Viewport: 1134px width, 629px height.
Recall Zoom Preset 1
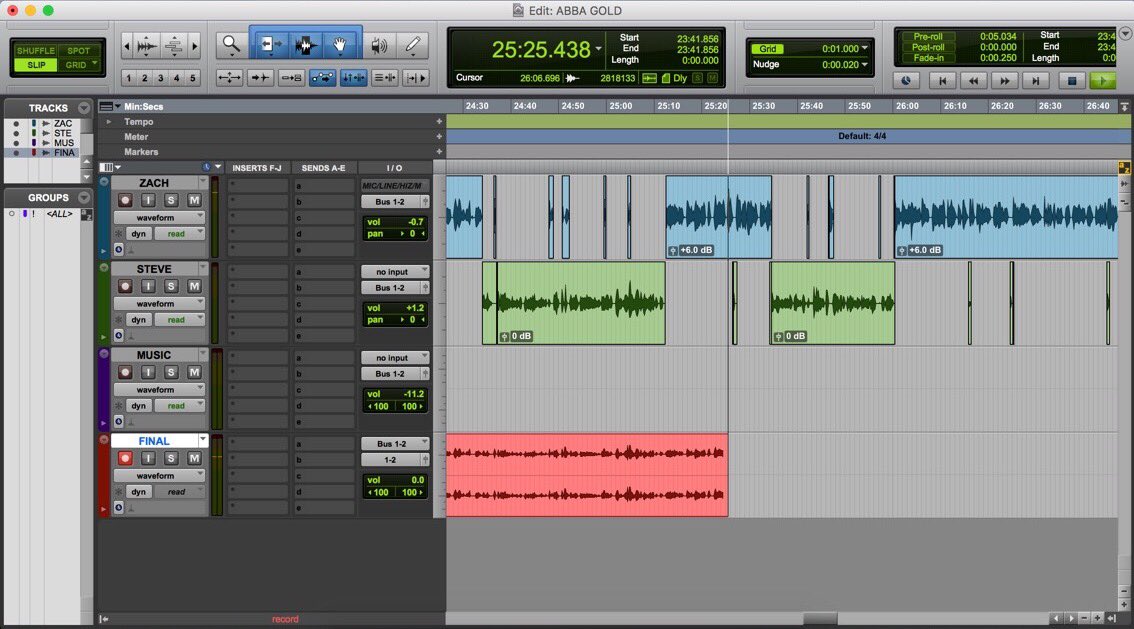(x=129, y=78)
